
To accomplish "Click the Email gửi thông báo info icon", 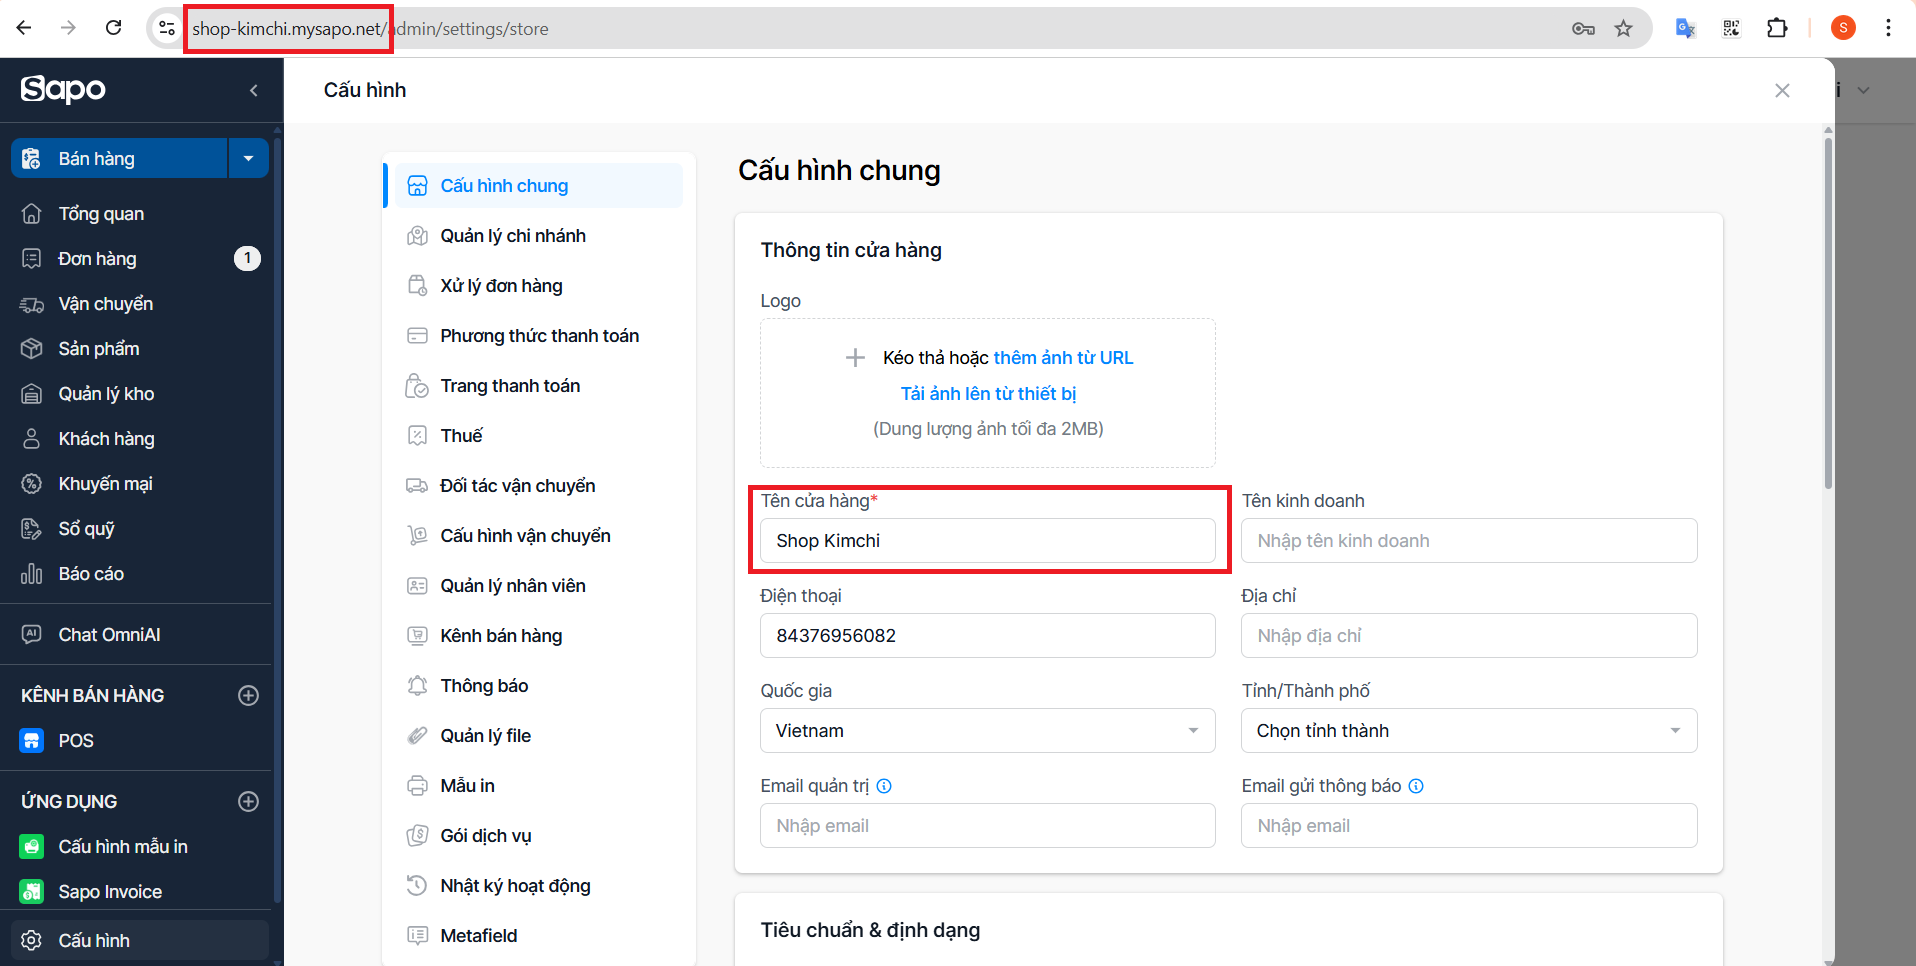I will (x=1416, y=786).
